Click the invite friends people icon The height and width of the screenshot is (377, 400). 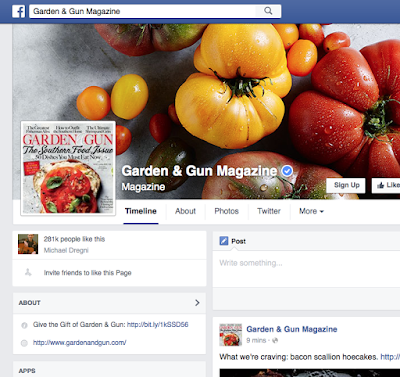click(x=28, y=273)
